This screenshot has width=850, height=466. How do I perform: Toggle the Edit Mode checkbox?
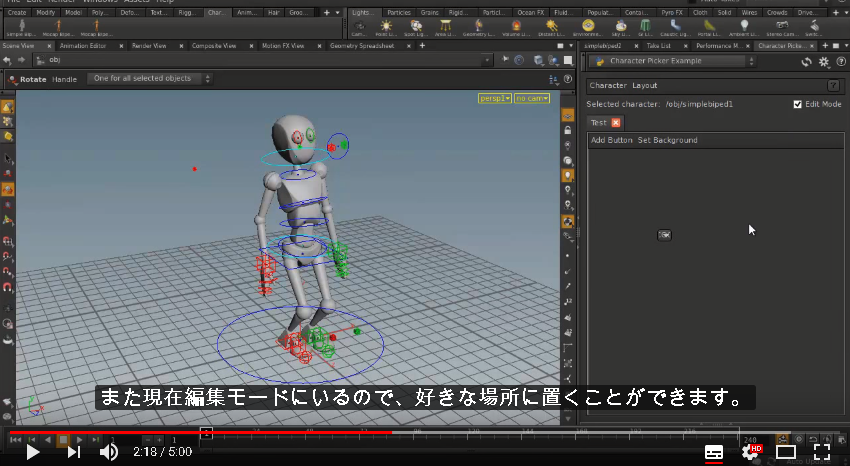tap(797, 104)
